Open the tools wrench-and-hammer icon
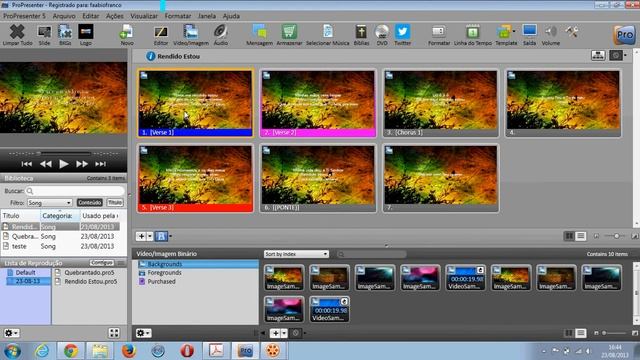 click(x=572, y=32)
